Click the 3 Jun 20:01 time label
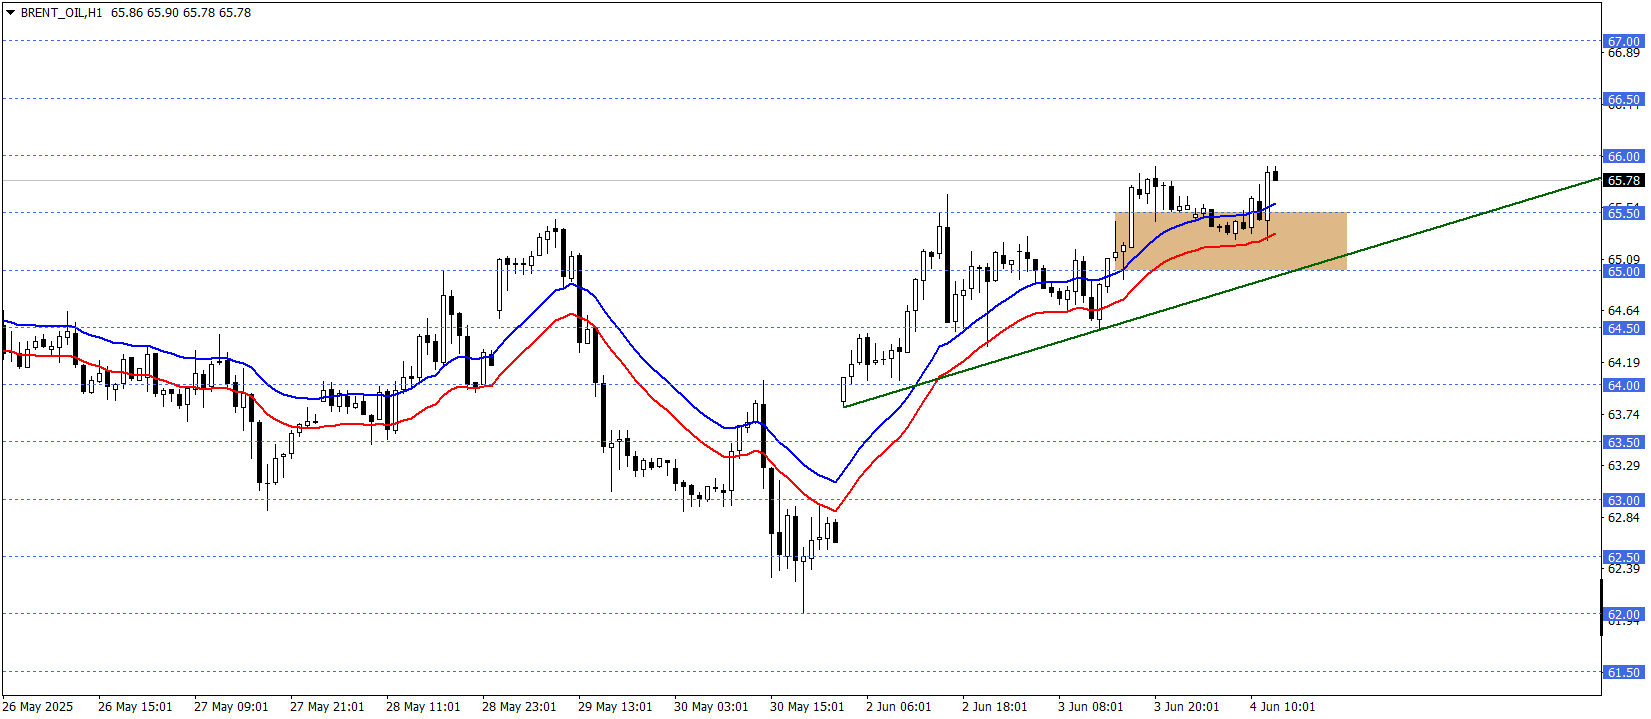Viewport: 1651px width, 719px height. tap(1187, 706)
